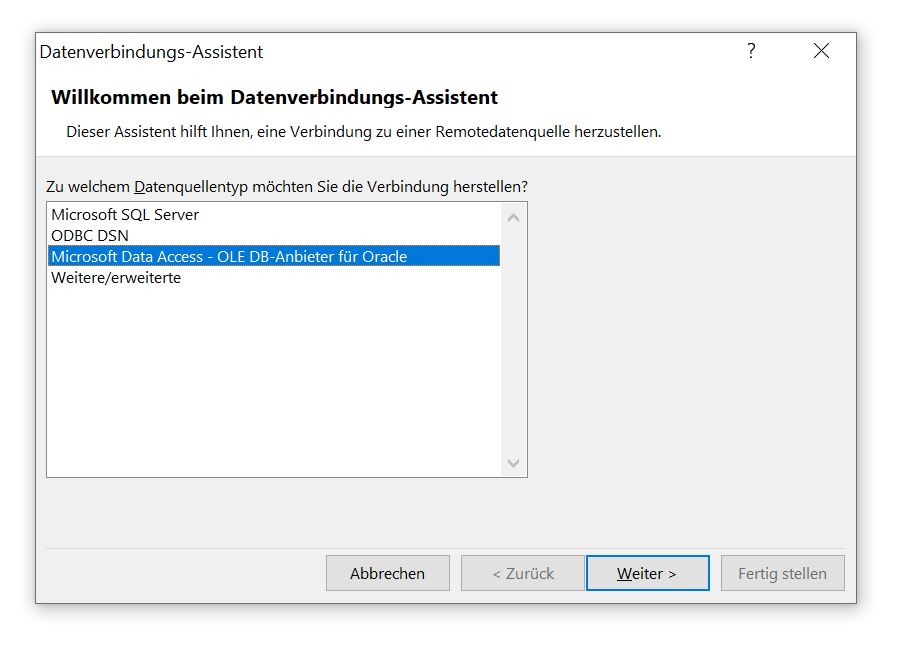Click the Fertig stellen button
The height and width of the screenshot is (662, 905).
click(x=783, y=573)
